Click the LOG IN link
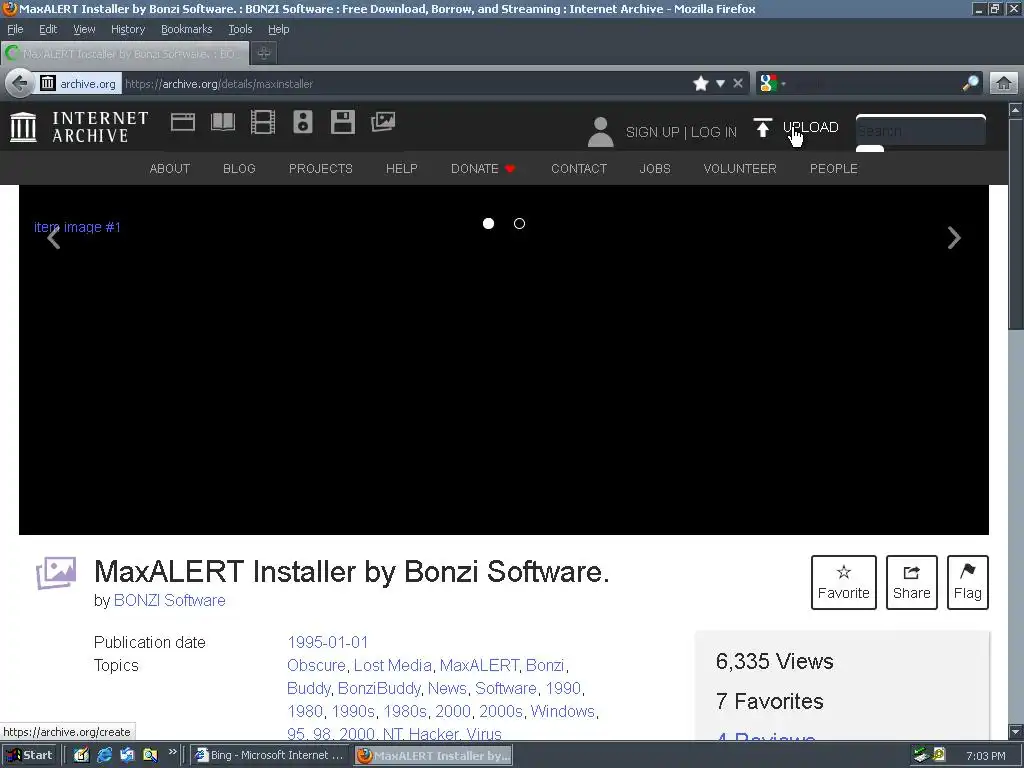Image resolution: width=1024 pixels, height=768 pixels. click(x=713, y=132)
